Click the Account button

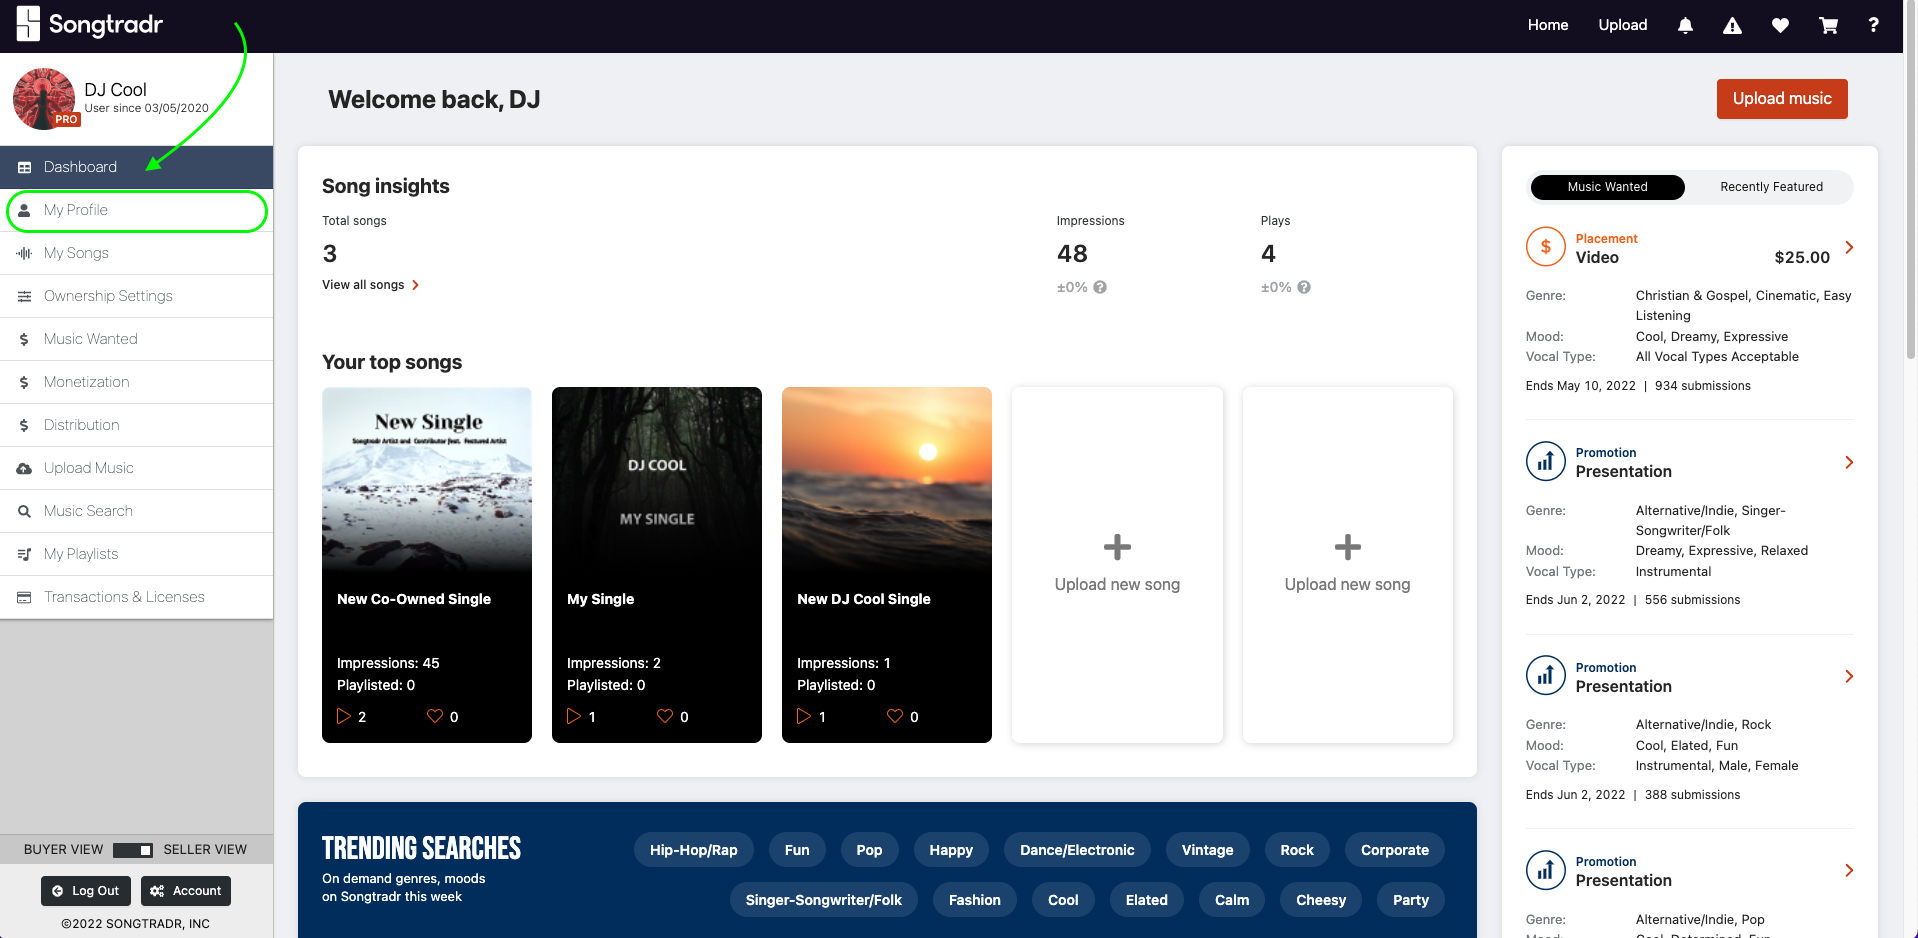tap(186, 891)
